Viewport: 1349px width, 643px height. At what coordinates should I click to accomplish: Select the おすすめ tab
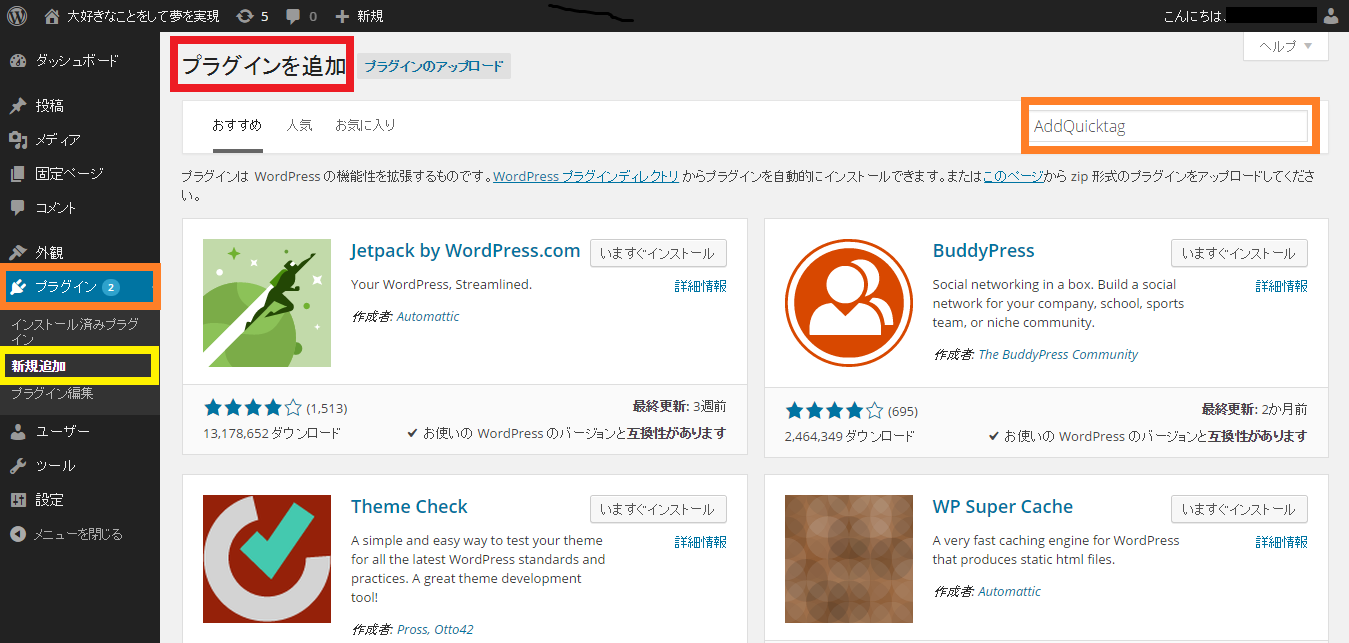tap(237, 125)
